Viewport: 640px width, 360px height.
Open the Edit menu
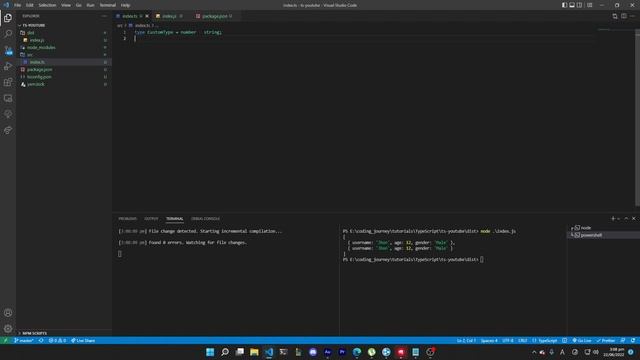pos(30,5)
